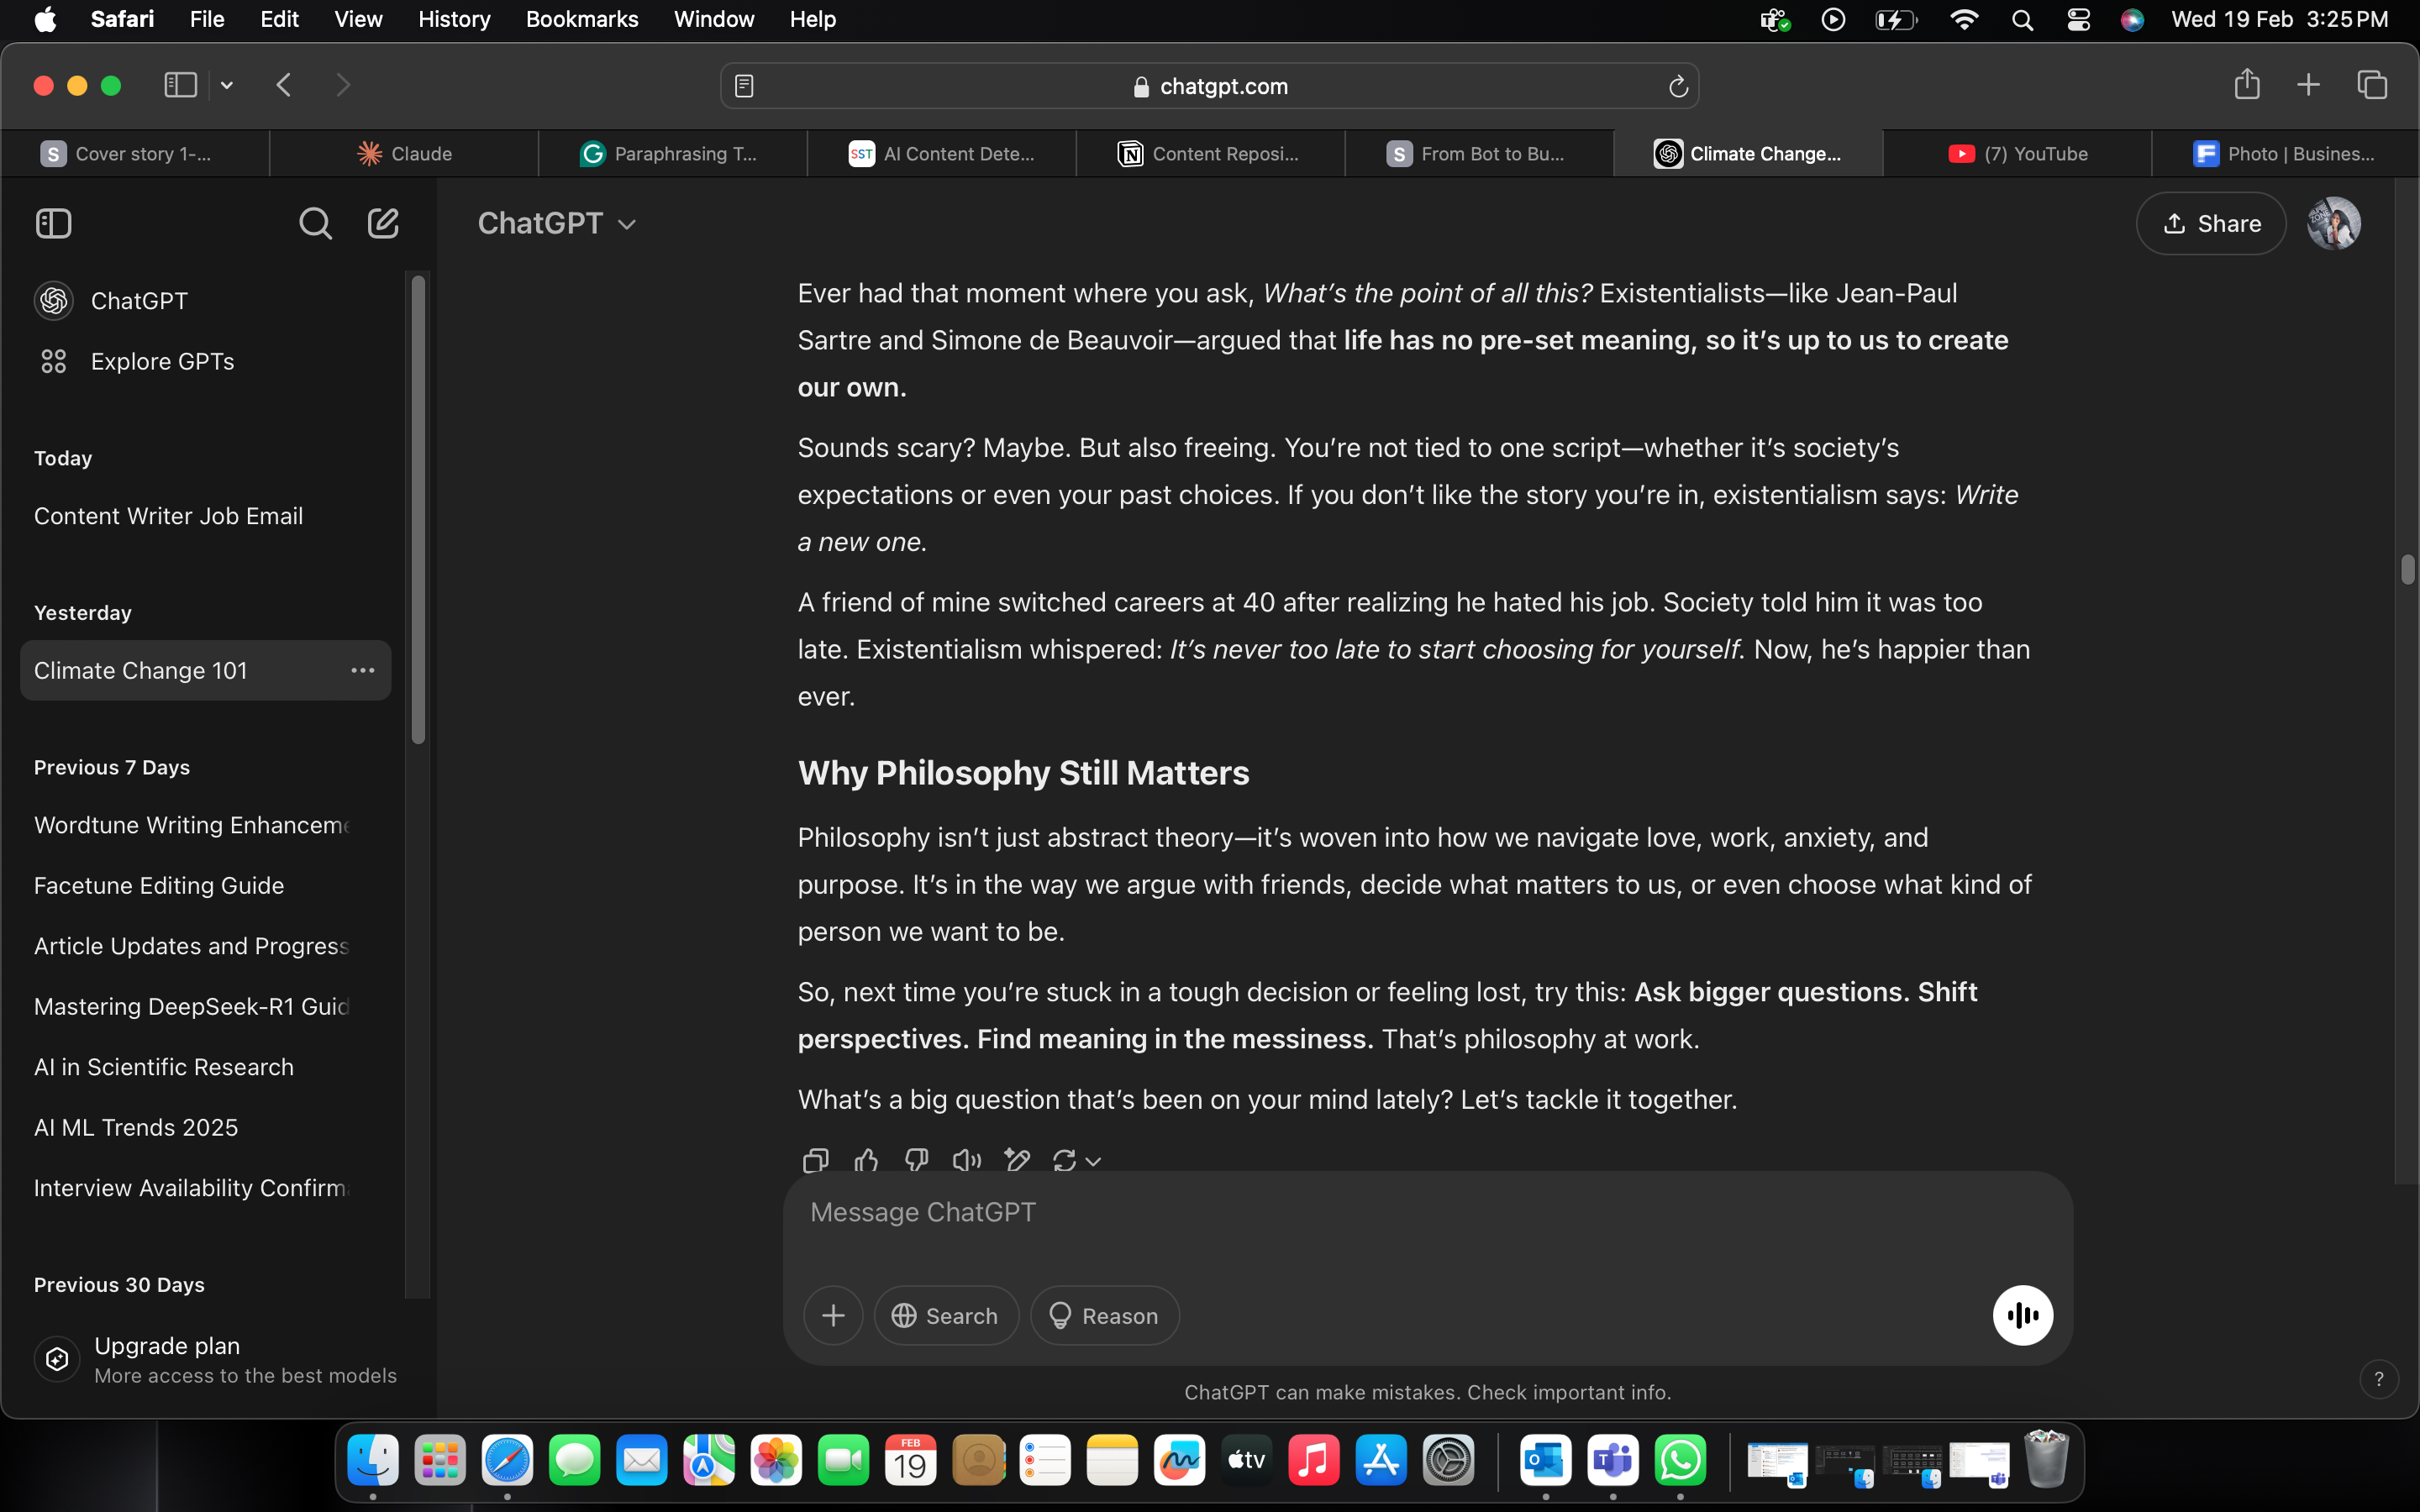Open the ChatGPT model selector dropdown

point(557,223)
